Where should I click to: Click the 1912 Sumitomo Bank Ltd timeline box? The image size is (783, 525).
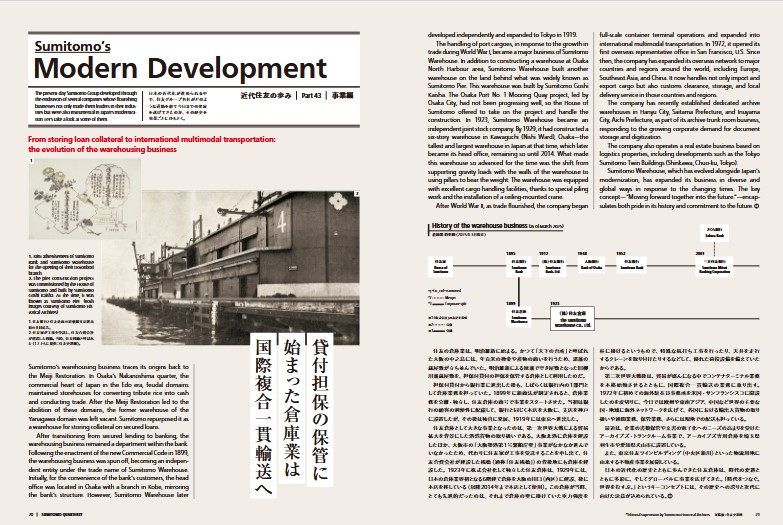553,266
